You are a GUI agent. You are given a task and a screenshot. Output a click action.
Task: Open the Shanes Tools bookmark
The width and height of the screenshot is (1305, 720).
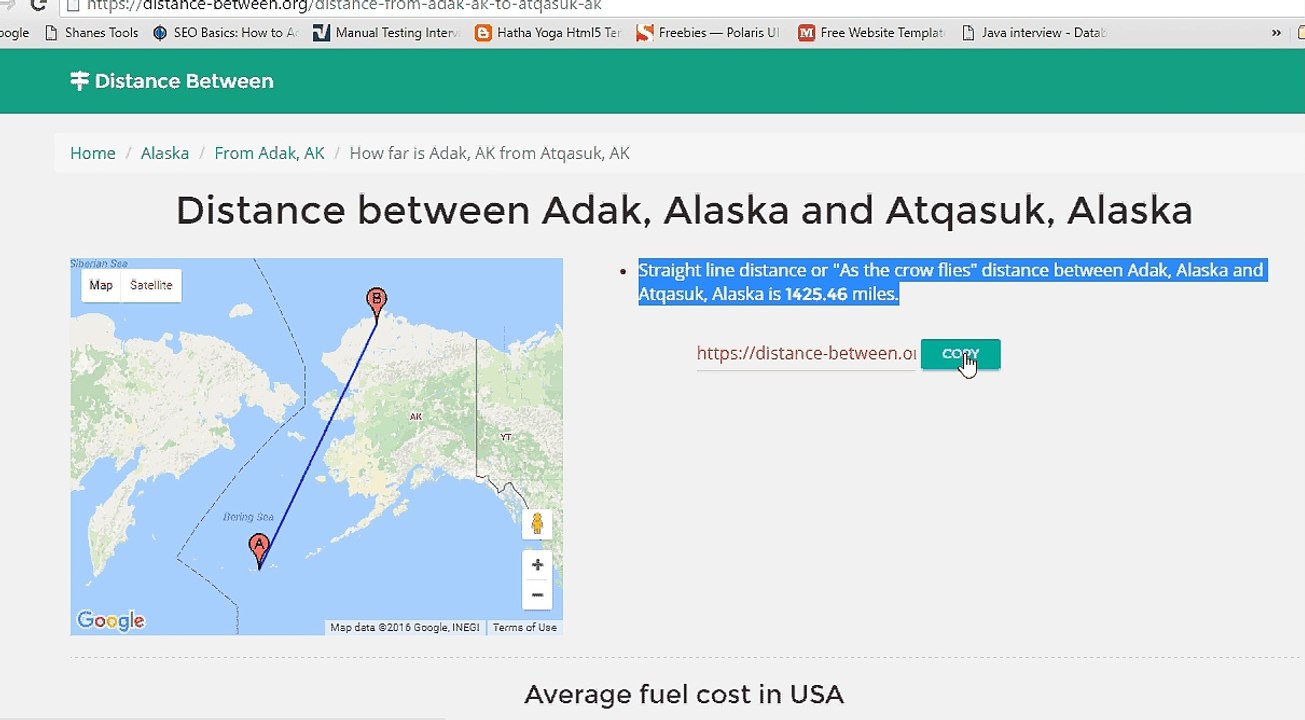click(x=91, y=32)
